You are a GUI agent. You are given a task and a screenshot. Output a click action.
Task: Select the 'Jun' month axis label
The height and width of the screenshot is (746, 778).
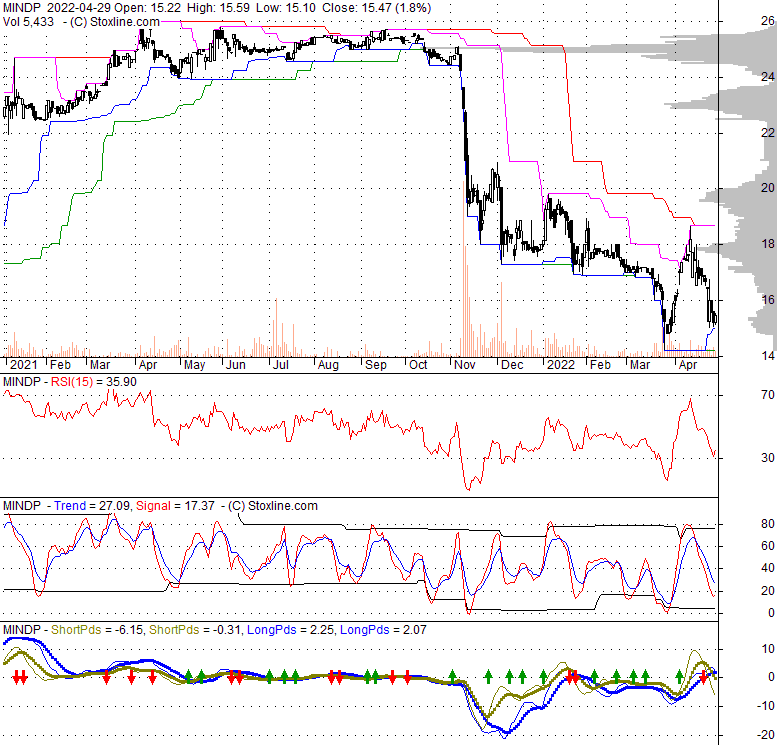pyautogui.click(x=236, y=365)
